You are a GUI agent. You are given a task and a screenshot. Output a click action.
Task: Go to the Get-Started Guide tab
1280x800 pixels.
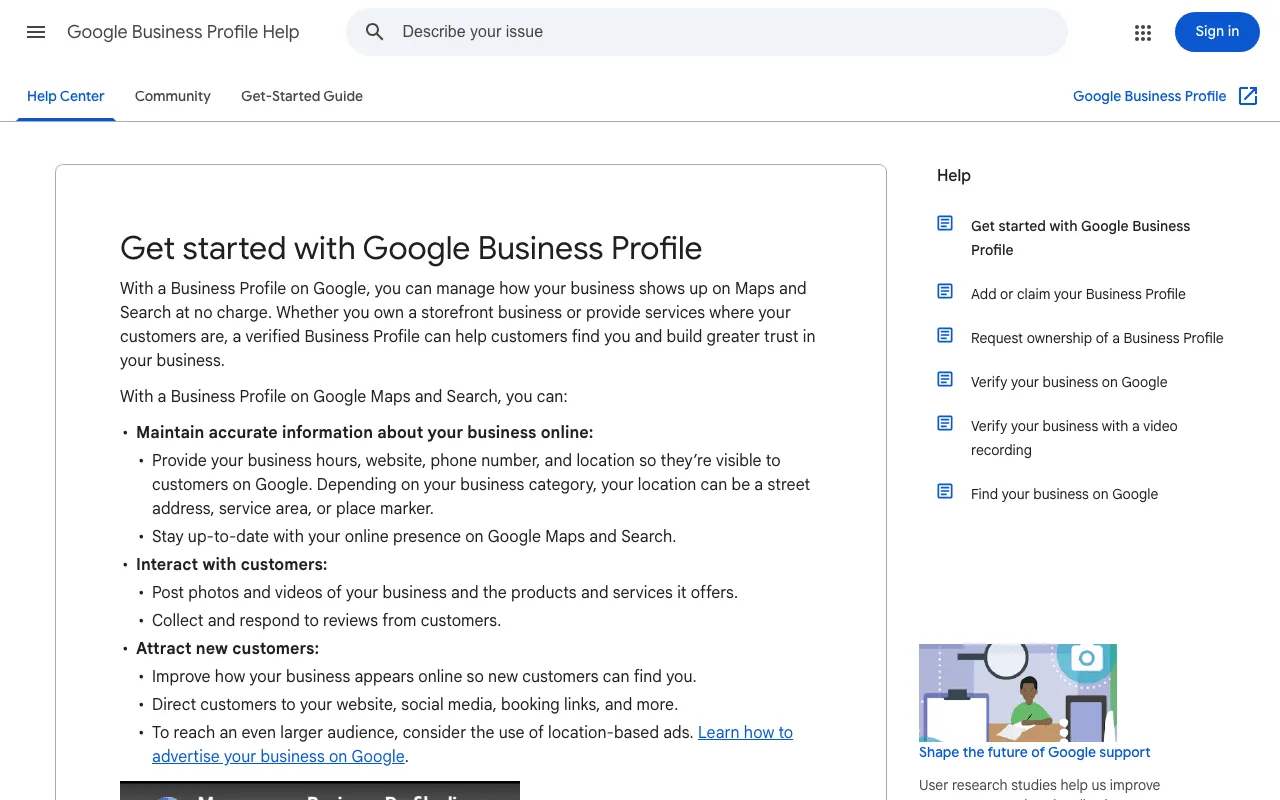point(302,96)
